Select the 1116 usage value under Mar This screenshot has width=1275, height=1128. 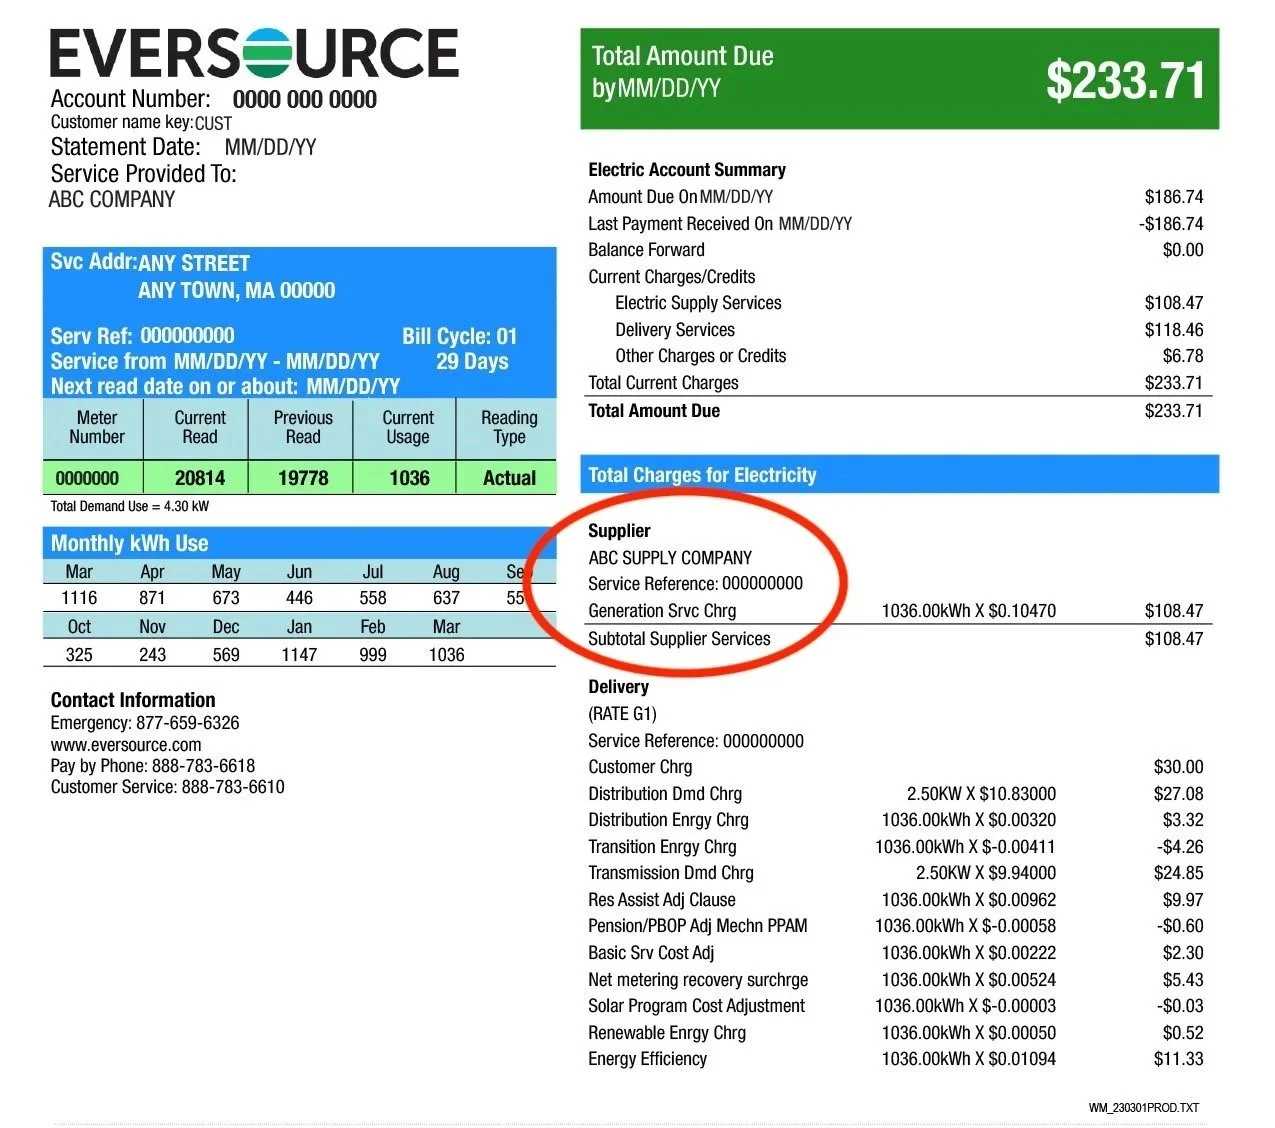(x=79, y=598)
